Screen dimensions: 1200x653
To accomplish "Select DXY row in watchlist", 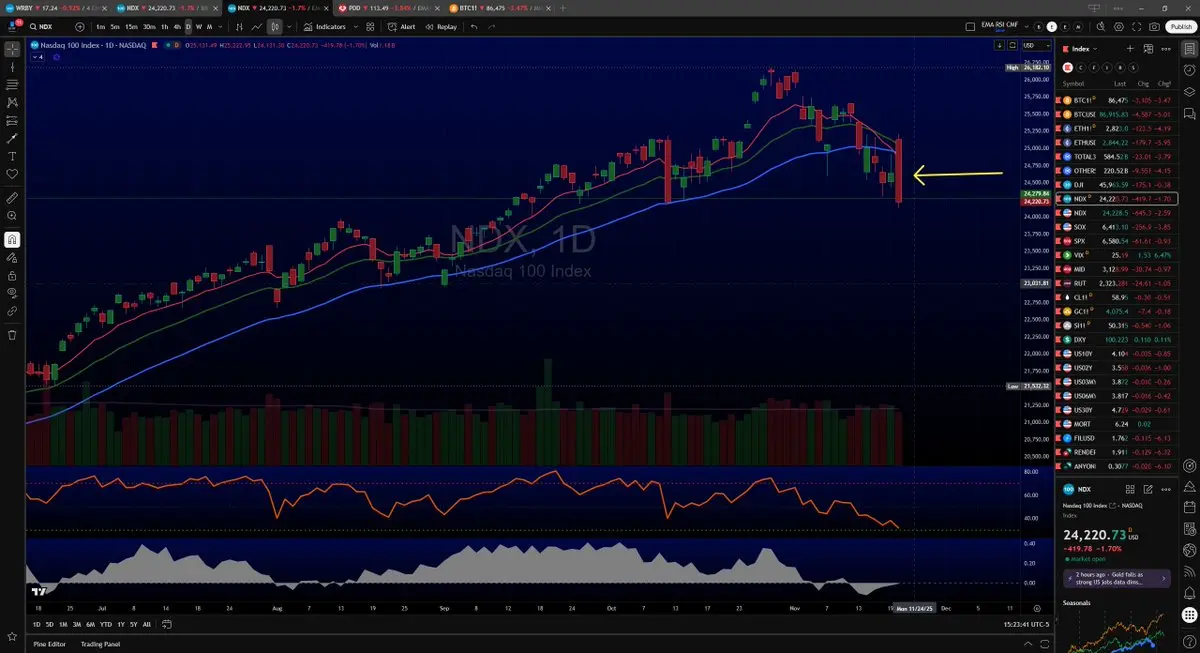I will click(x=1115, y=339).
